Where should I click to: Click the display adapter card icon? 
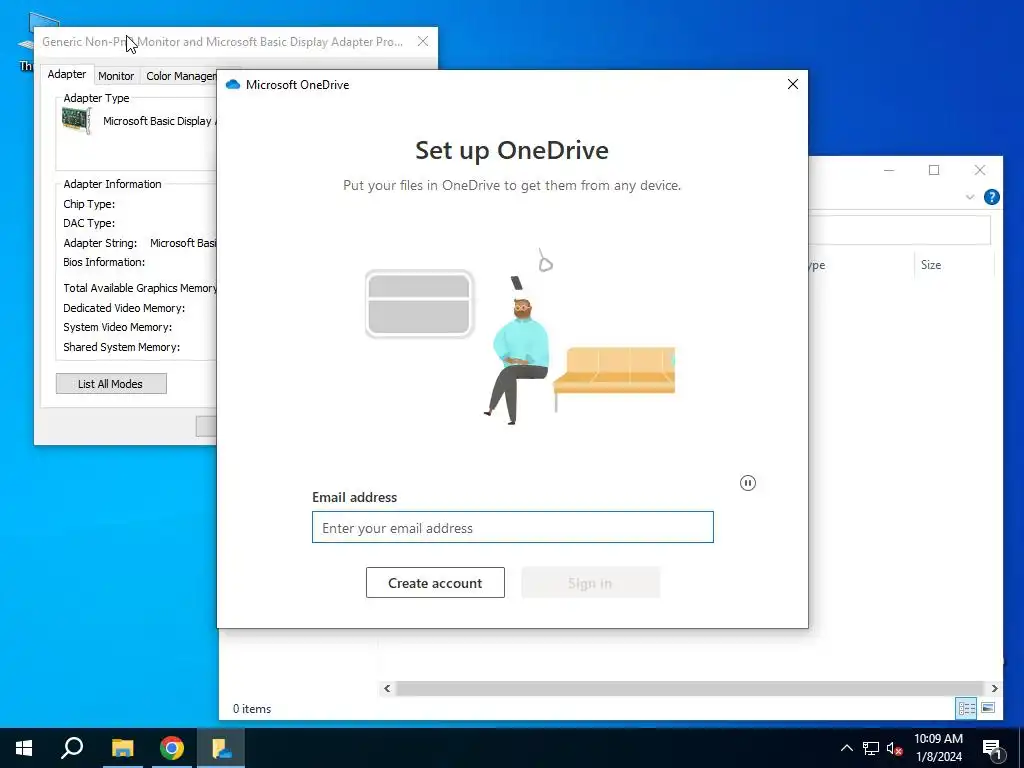click(76, 121)
